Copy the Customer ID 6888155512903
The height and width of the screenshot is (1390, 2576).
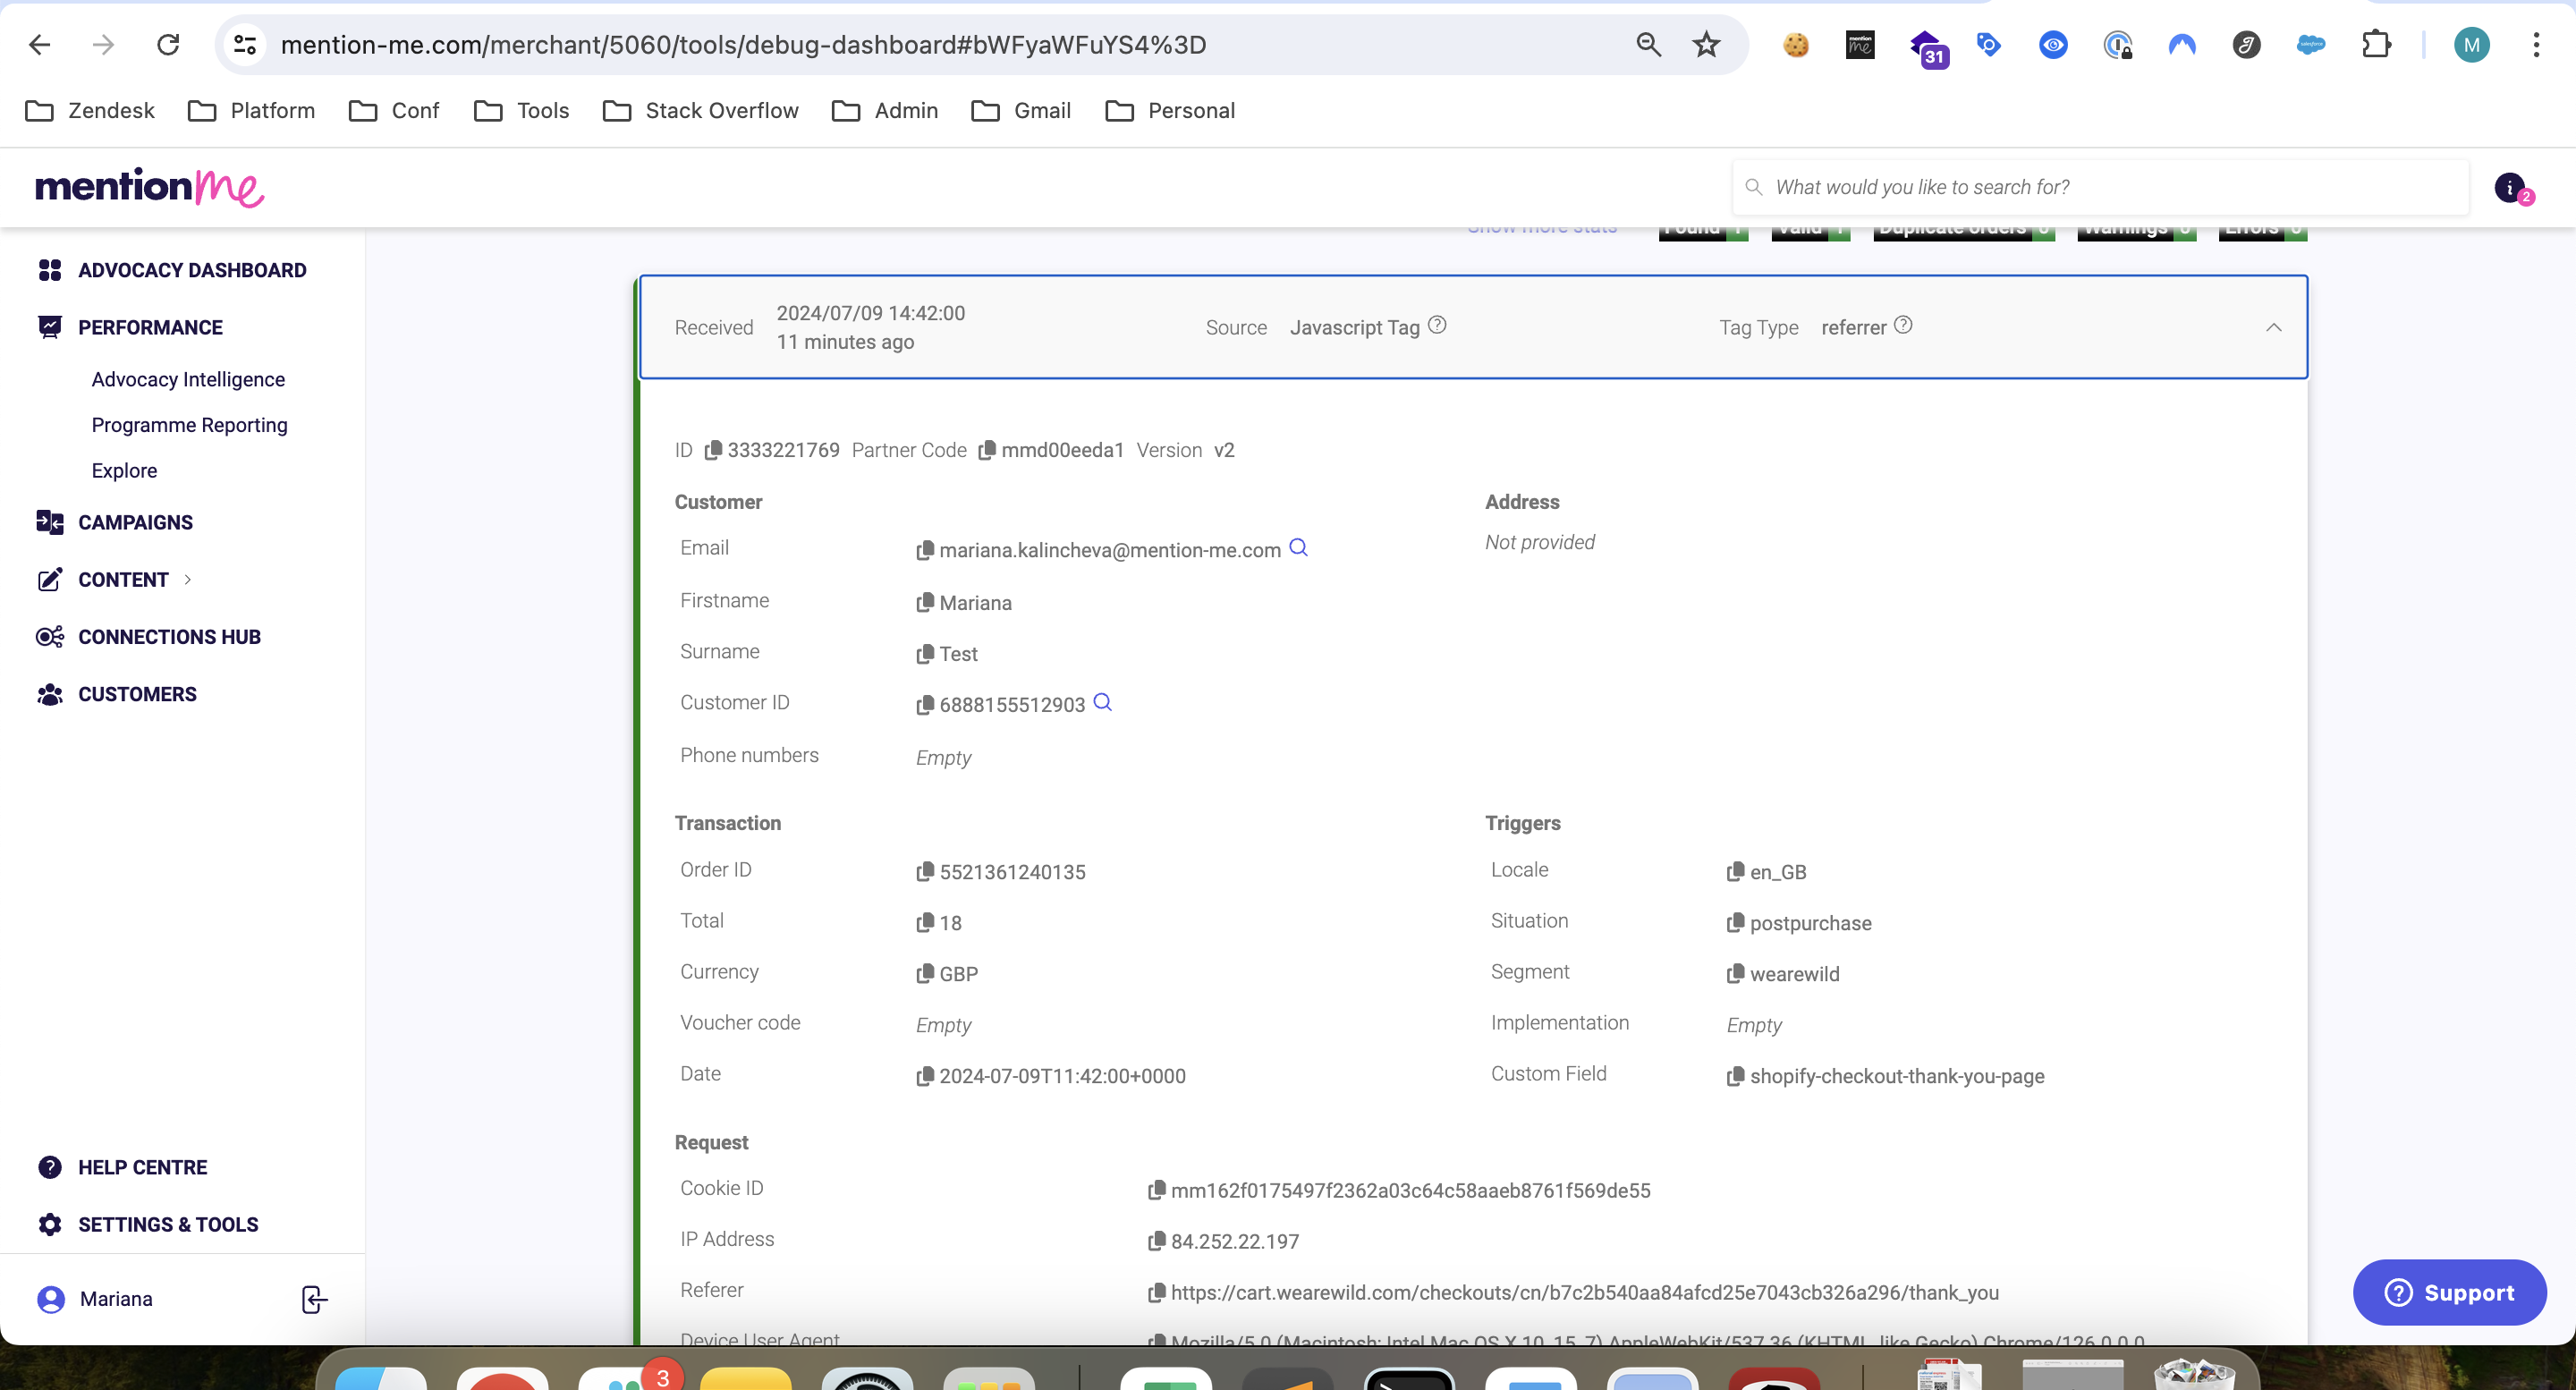(x=925, y=705)
